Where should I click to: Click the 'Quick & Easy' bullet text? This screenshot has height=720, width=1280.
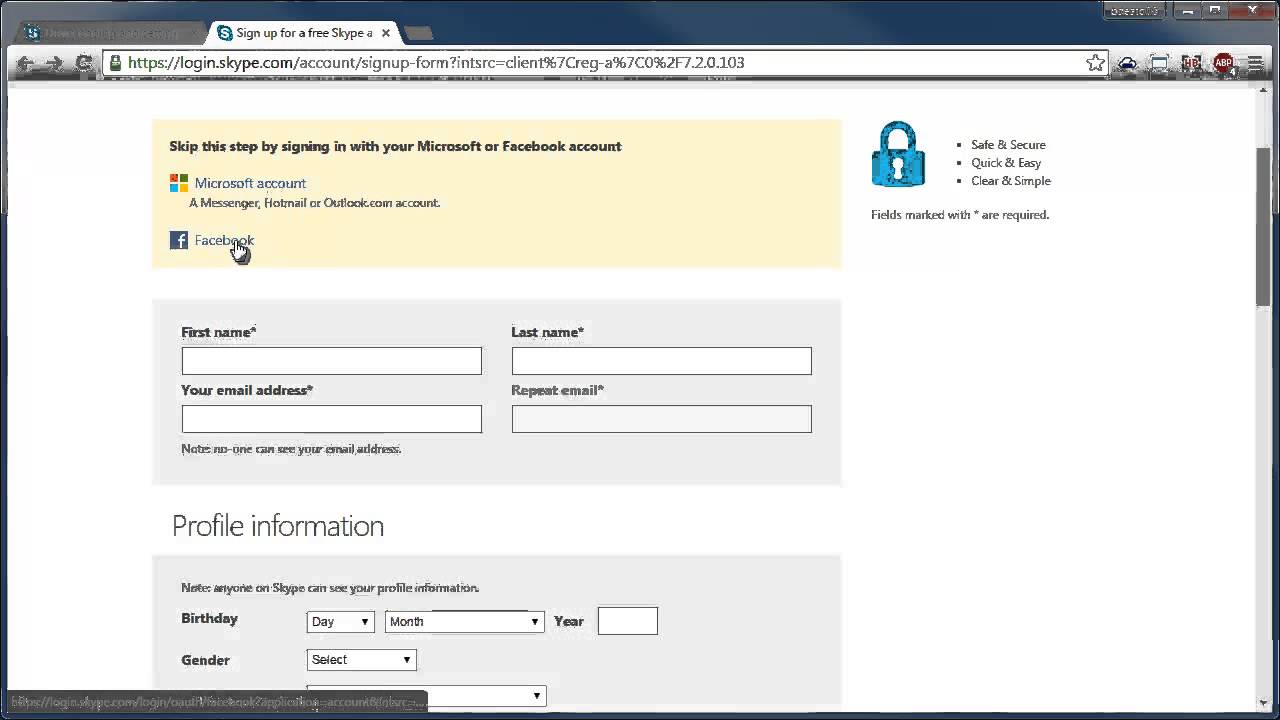tap(1006, 163)
